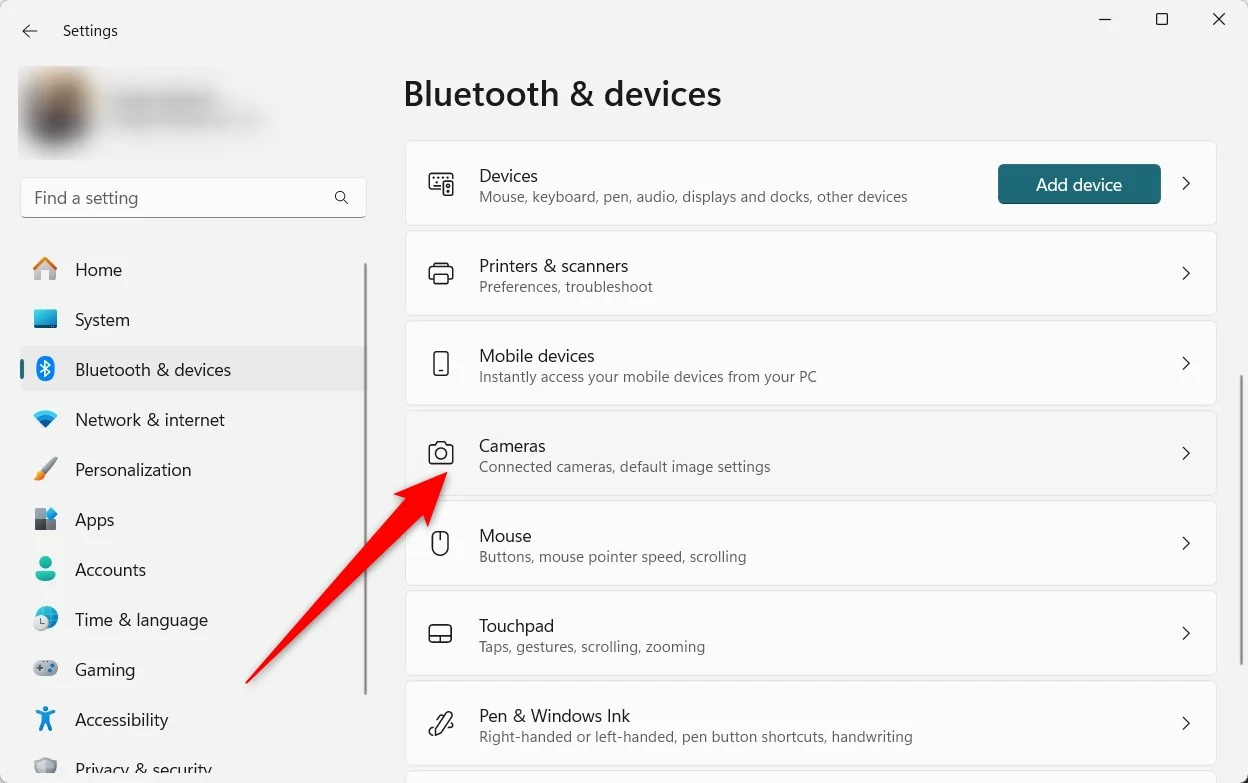Click the Privacy & security shield icon
The width and height of the screenshot is (1248, 783).
[45, 768]
